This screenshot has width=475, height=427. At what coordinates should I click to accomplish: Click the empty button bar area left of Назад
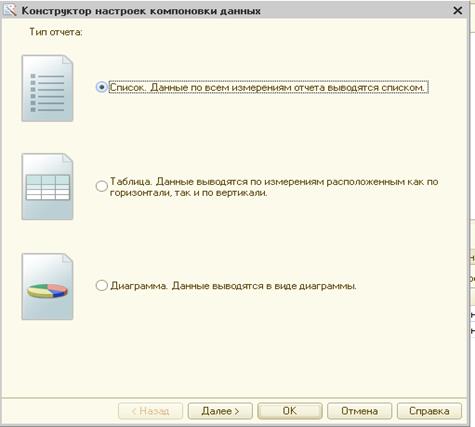click(x=60, y=411)
